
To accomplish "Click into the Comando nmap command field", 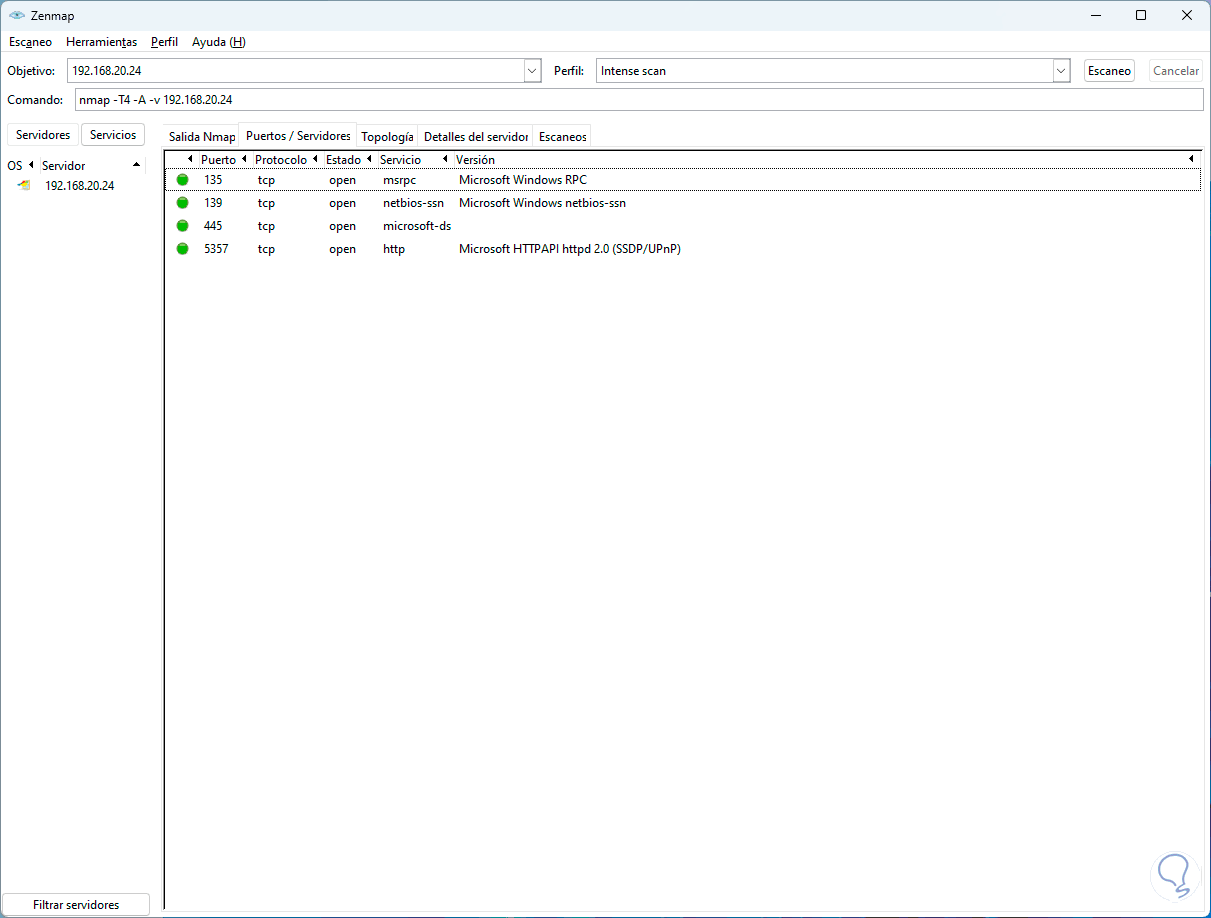I will [x=639, y=100].
